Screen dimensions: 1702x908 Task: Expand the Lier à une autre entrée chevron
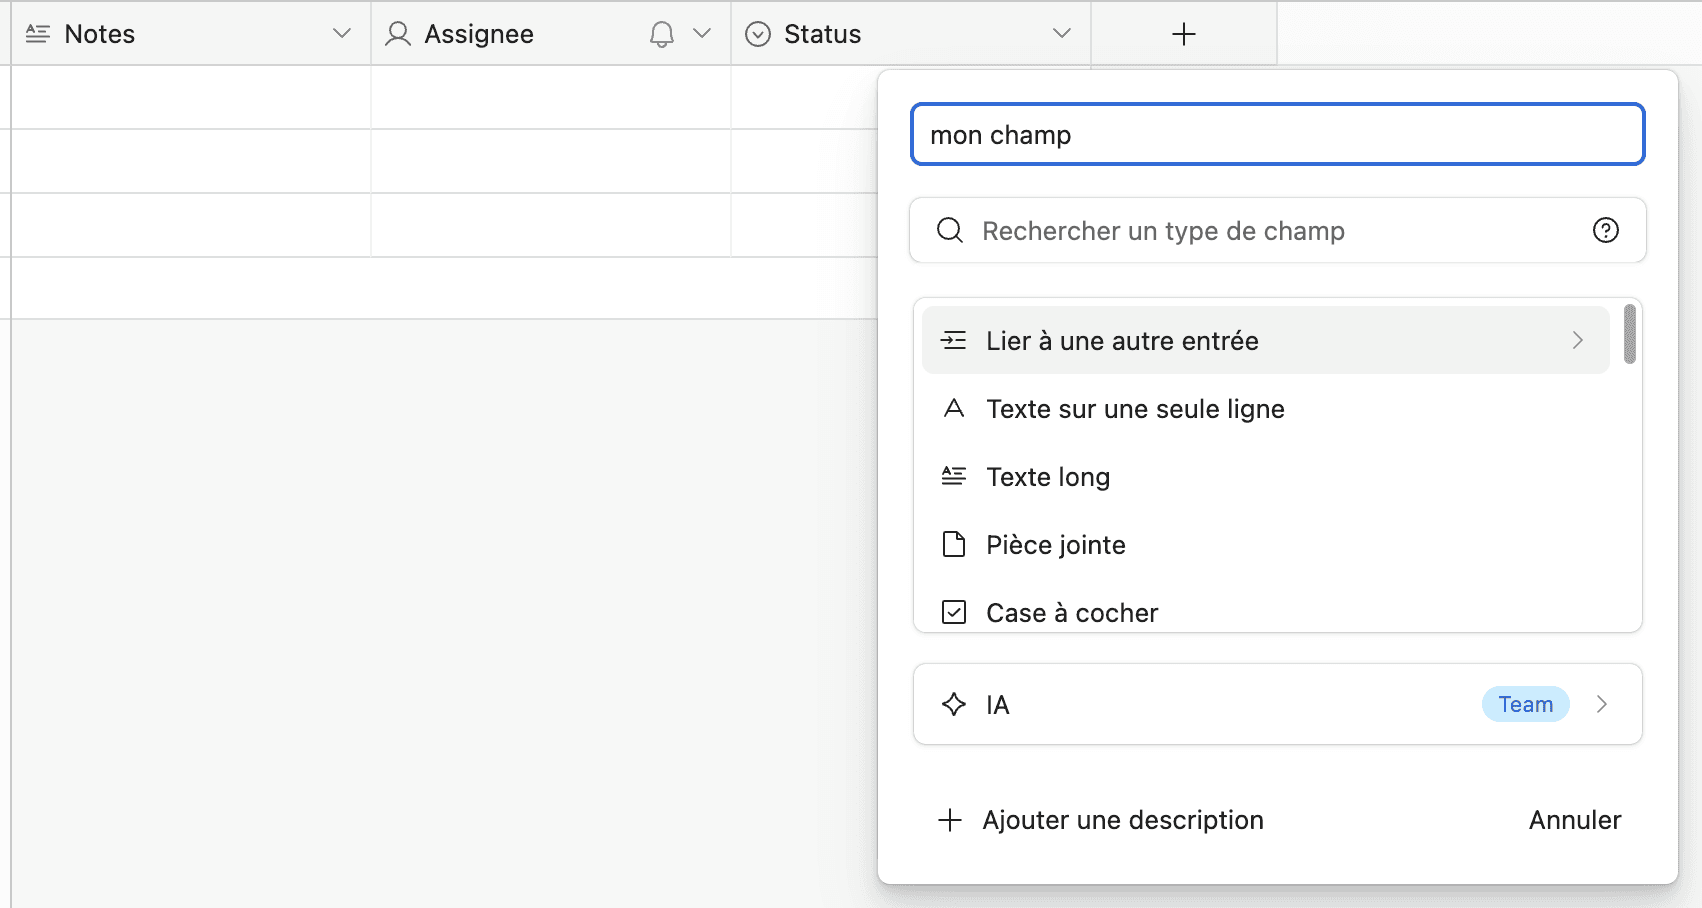tap(1578, 340)
